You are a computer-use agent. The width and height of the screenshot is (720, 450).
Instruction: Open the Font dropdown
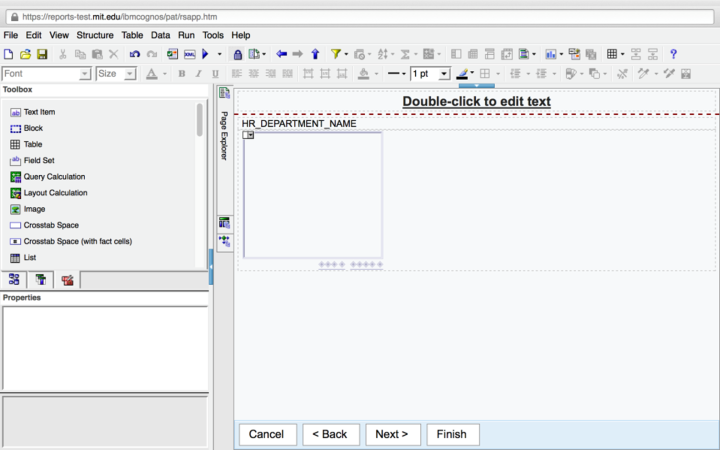click(85, 74)
